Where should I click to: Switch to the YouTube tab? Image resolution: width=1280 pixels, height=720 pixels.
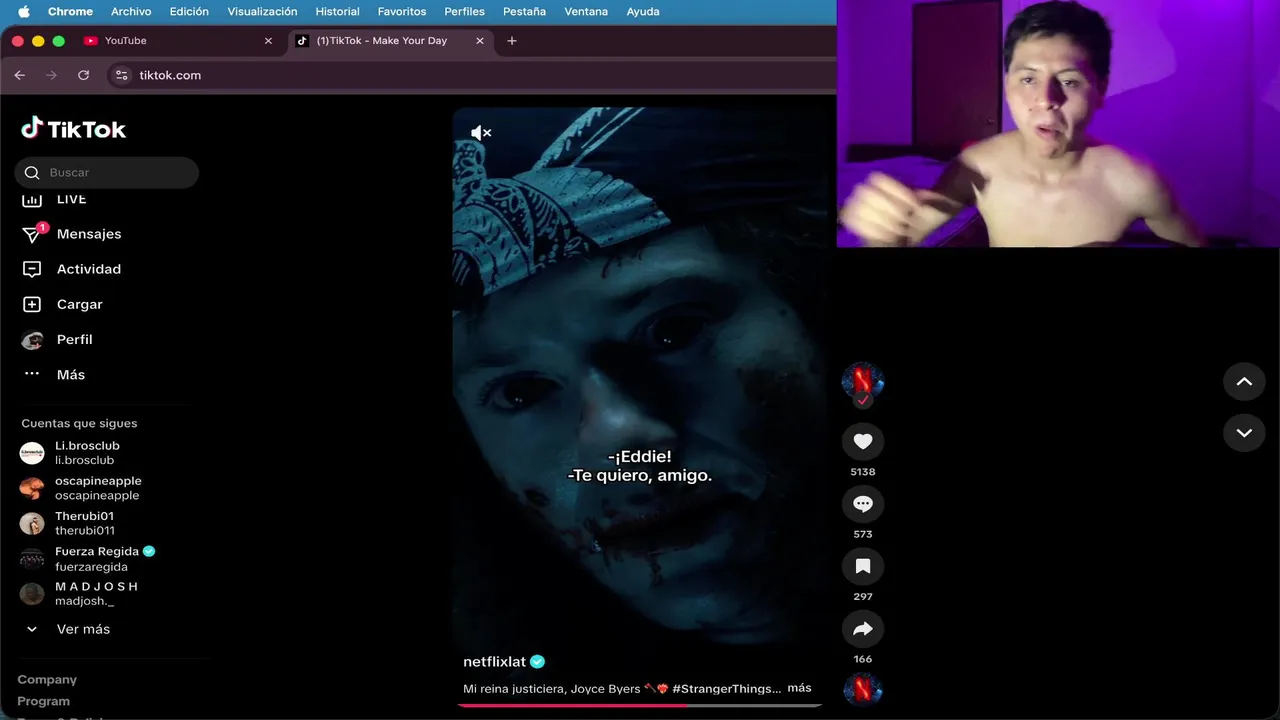178,41
